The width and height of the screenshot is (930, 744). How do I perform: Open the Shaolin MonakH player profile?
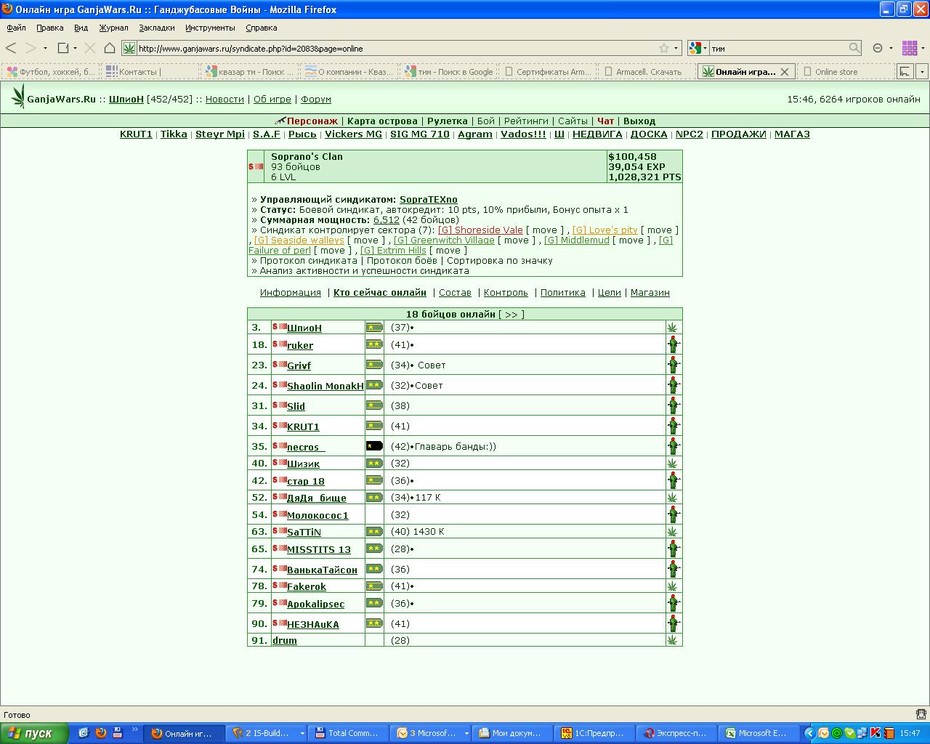coord(325,386)
